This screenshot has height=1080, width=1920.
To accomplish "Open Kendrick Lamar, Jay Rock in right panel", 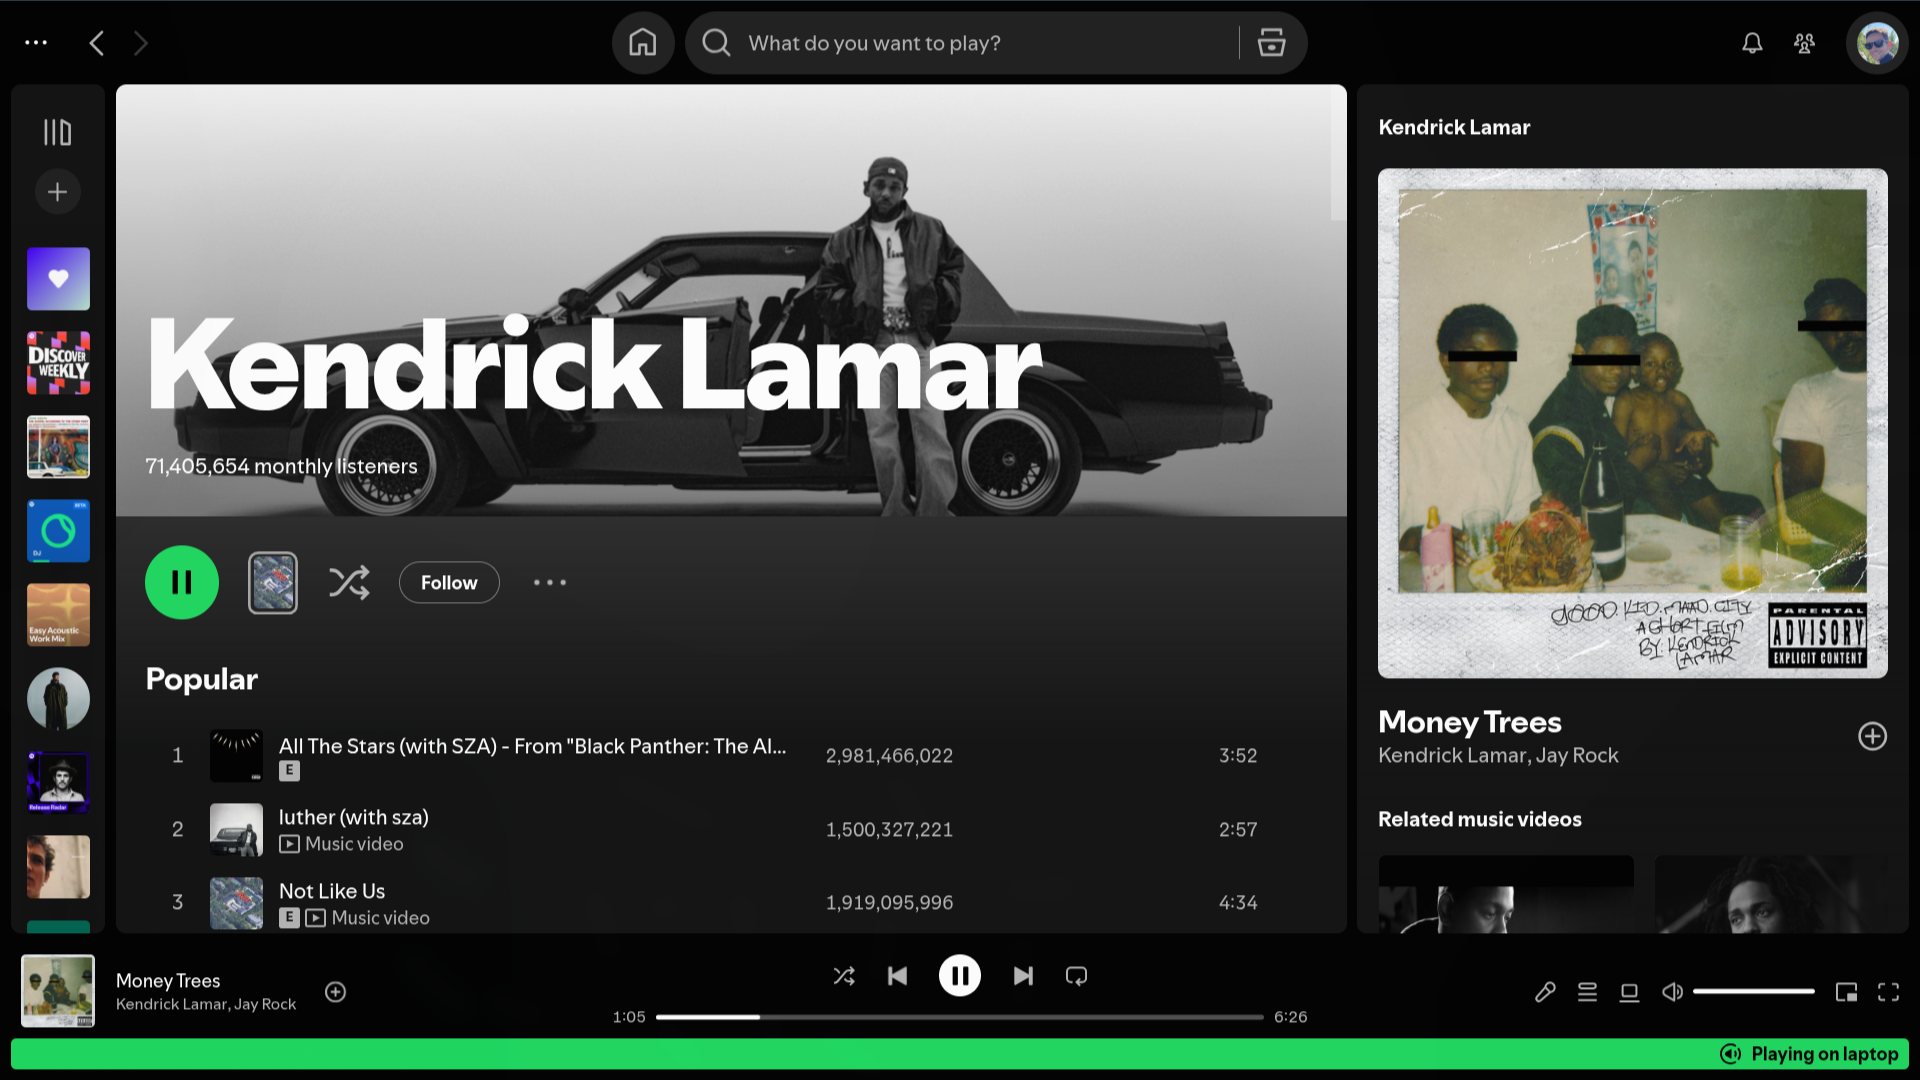I will pyautogui.click(x=1498, y=756).
